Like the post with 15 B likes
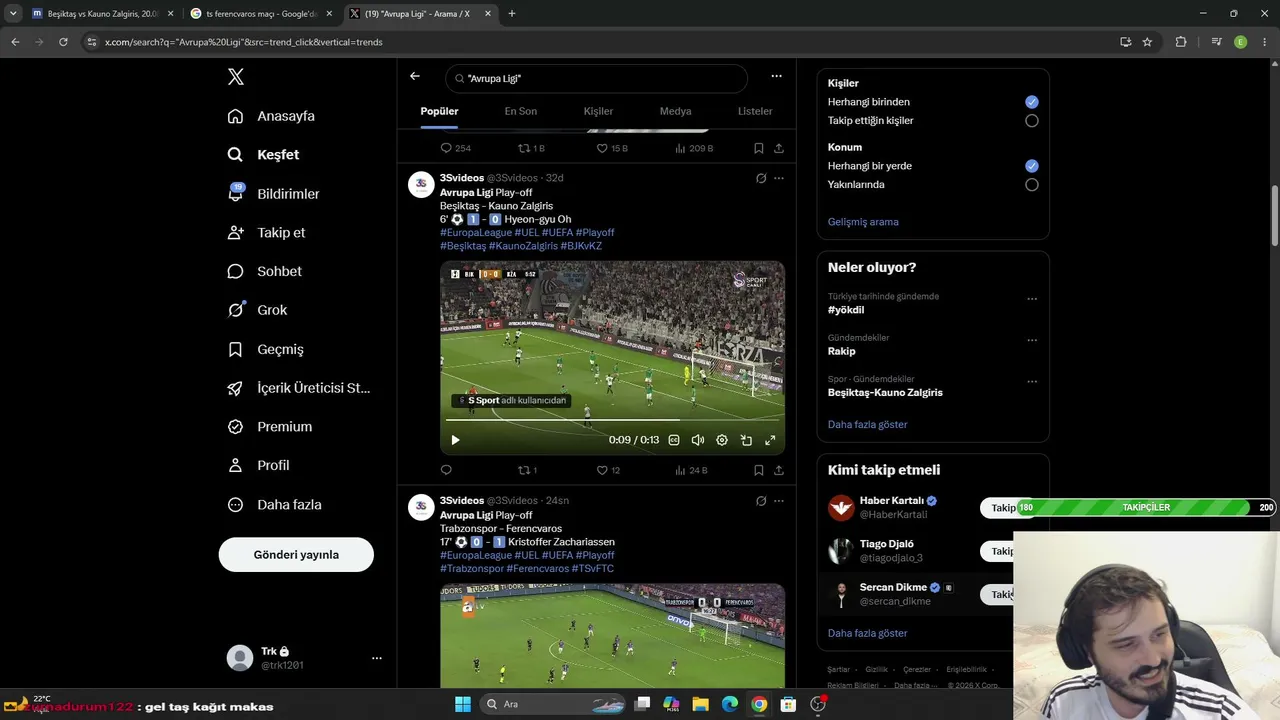 [612, 148]
